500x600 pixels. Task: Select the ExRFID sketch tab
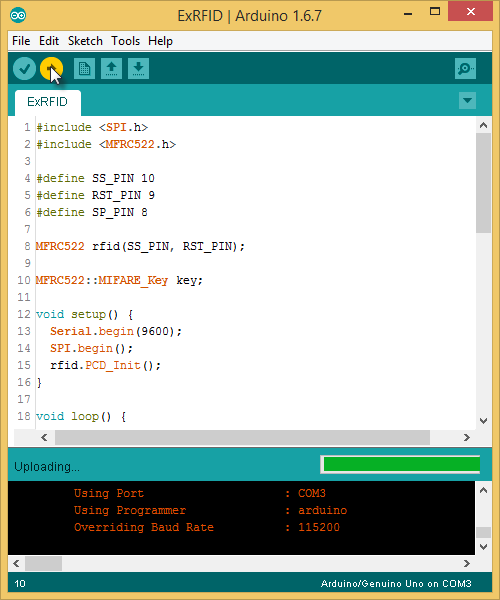tap(47, 102)
